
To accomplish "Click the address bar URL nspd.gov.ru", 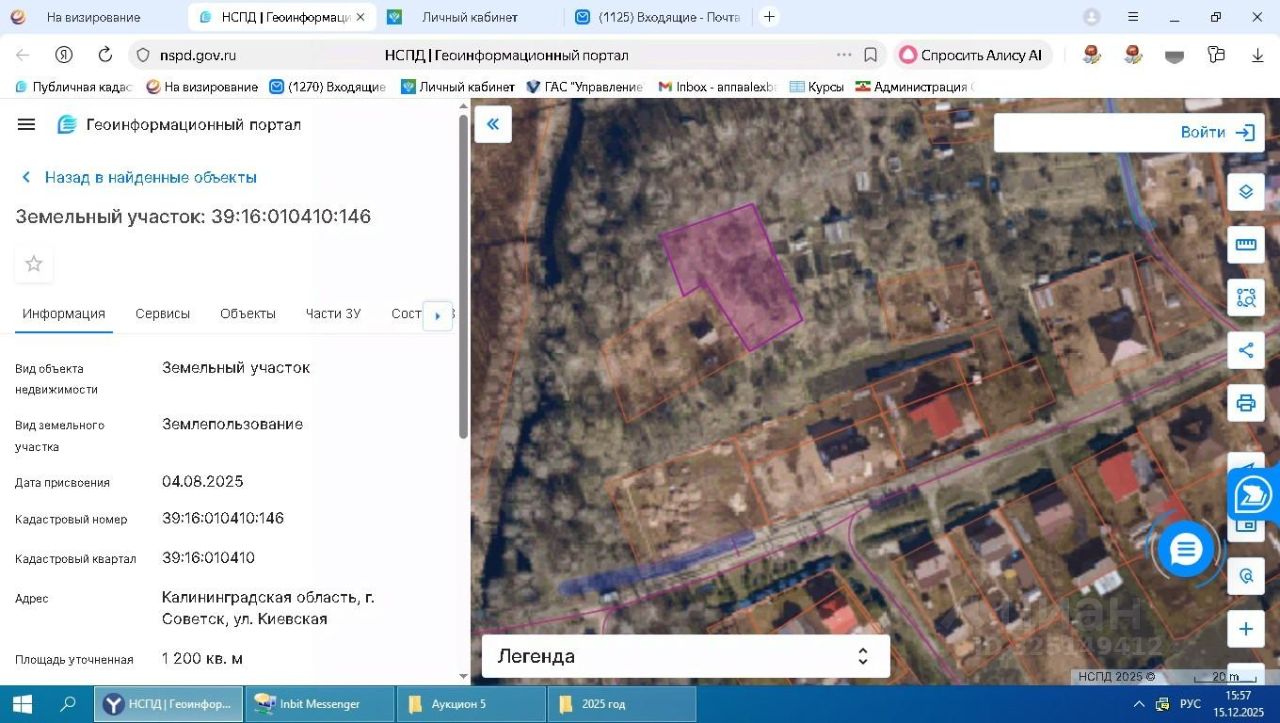I will tap(198, 55).
